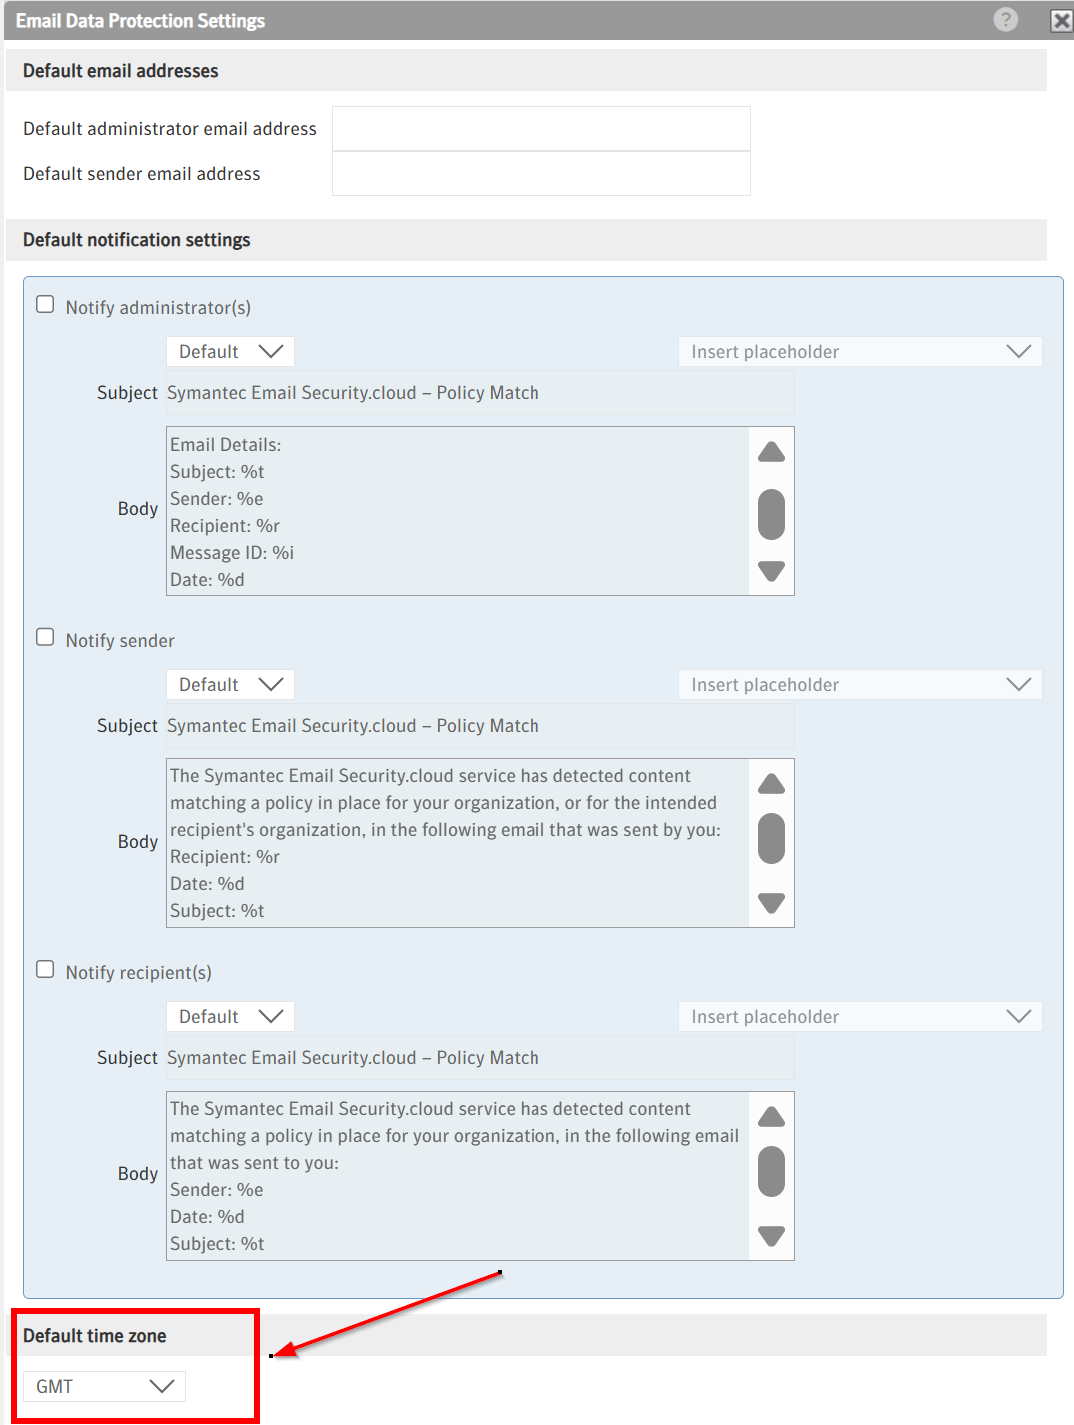Expand administrator Insert placeholder dropdown

click(x=860, y=352)
